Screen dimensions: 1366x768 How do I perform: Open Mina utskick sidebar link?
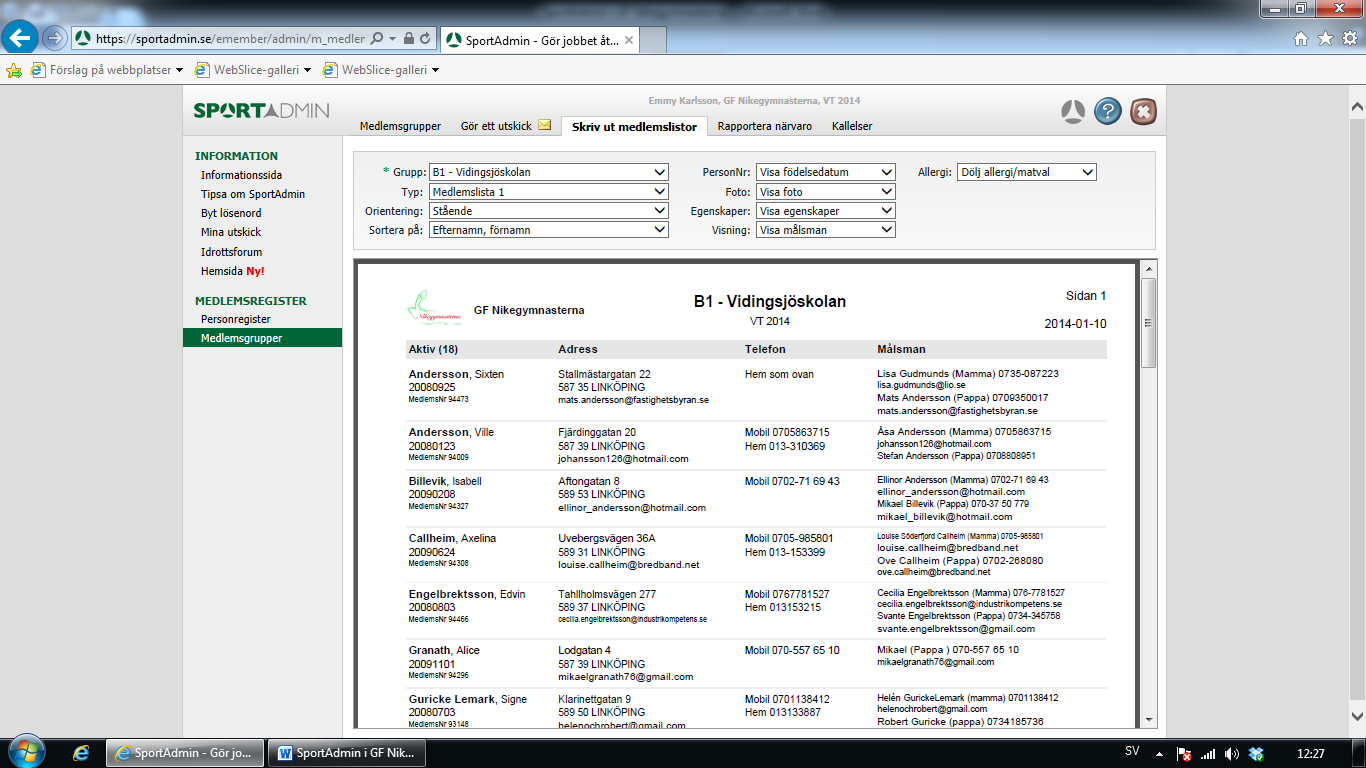[230, 232]
